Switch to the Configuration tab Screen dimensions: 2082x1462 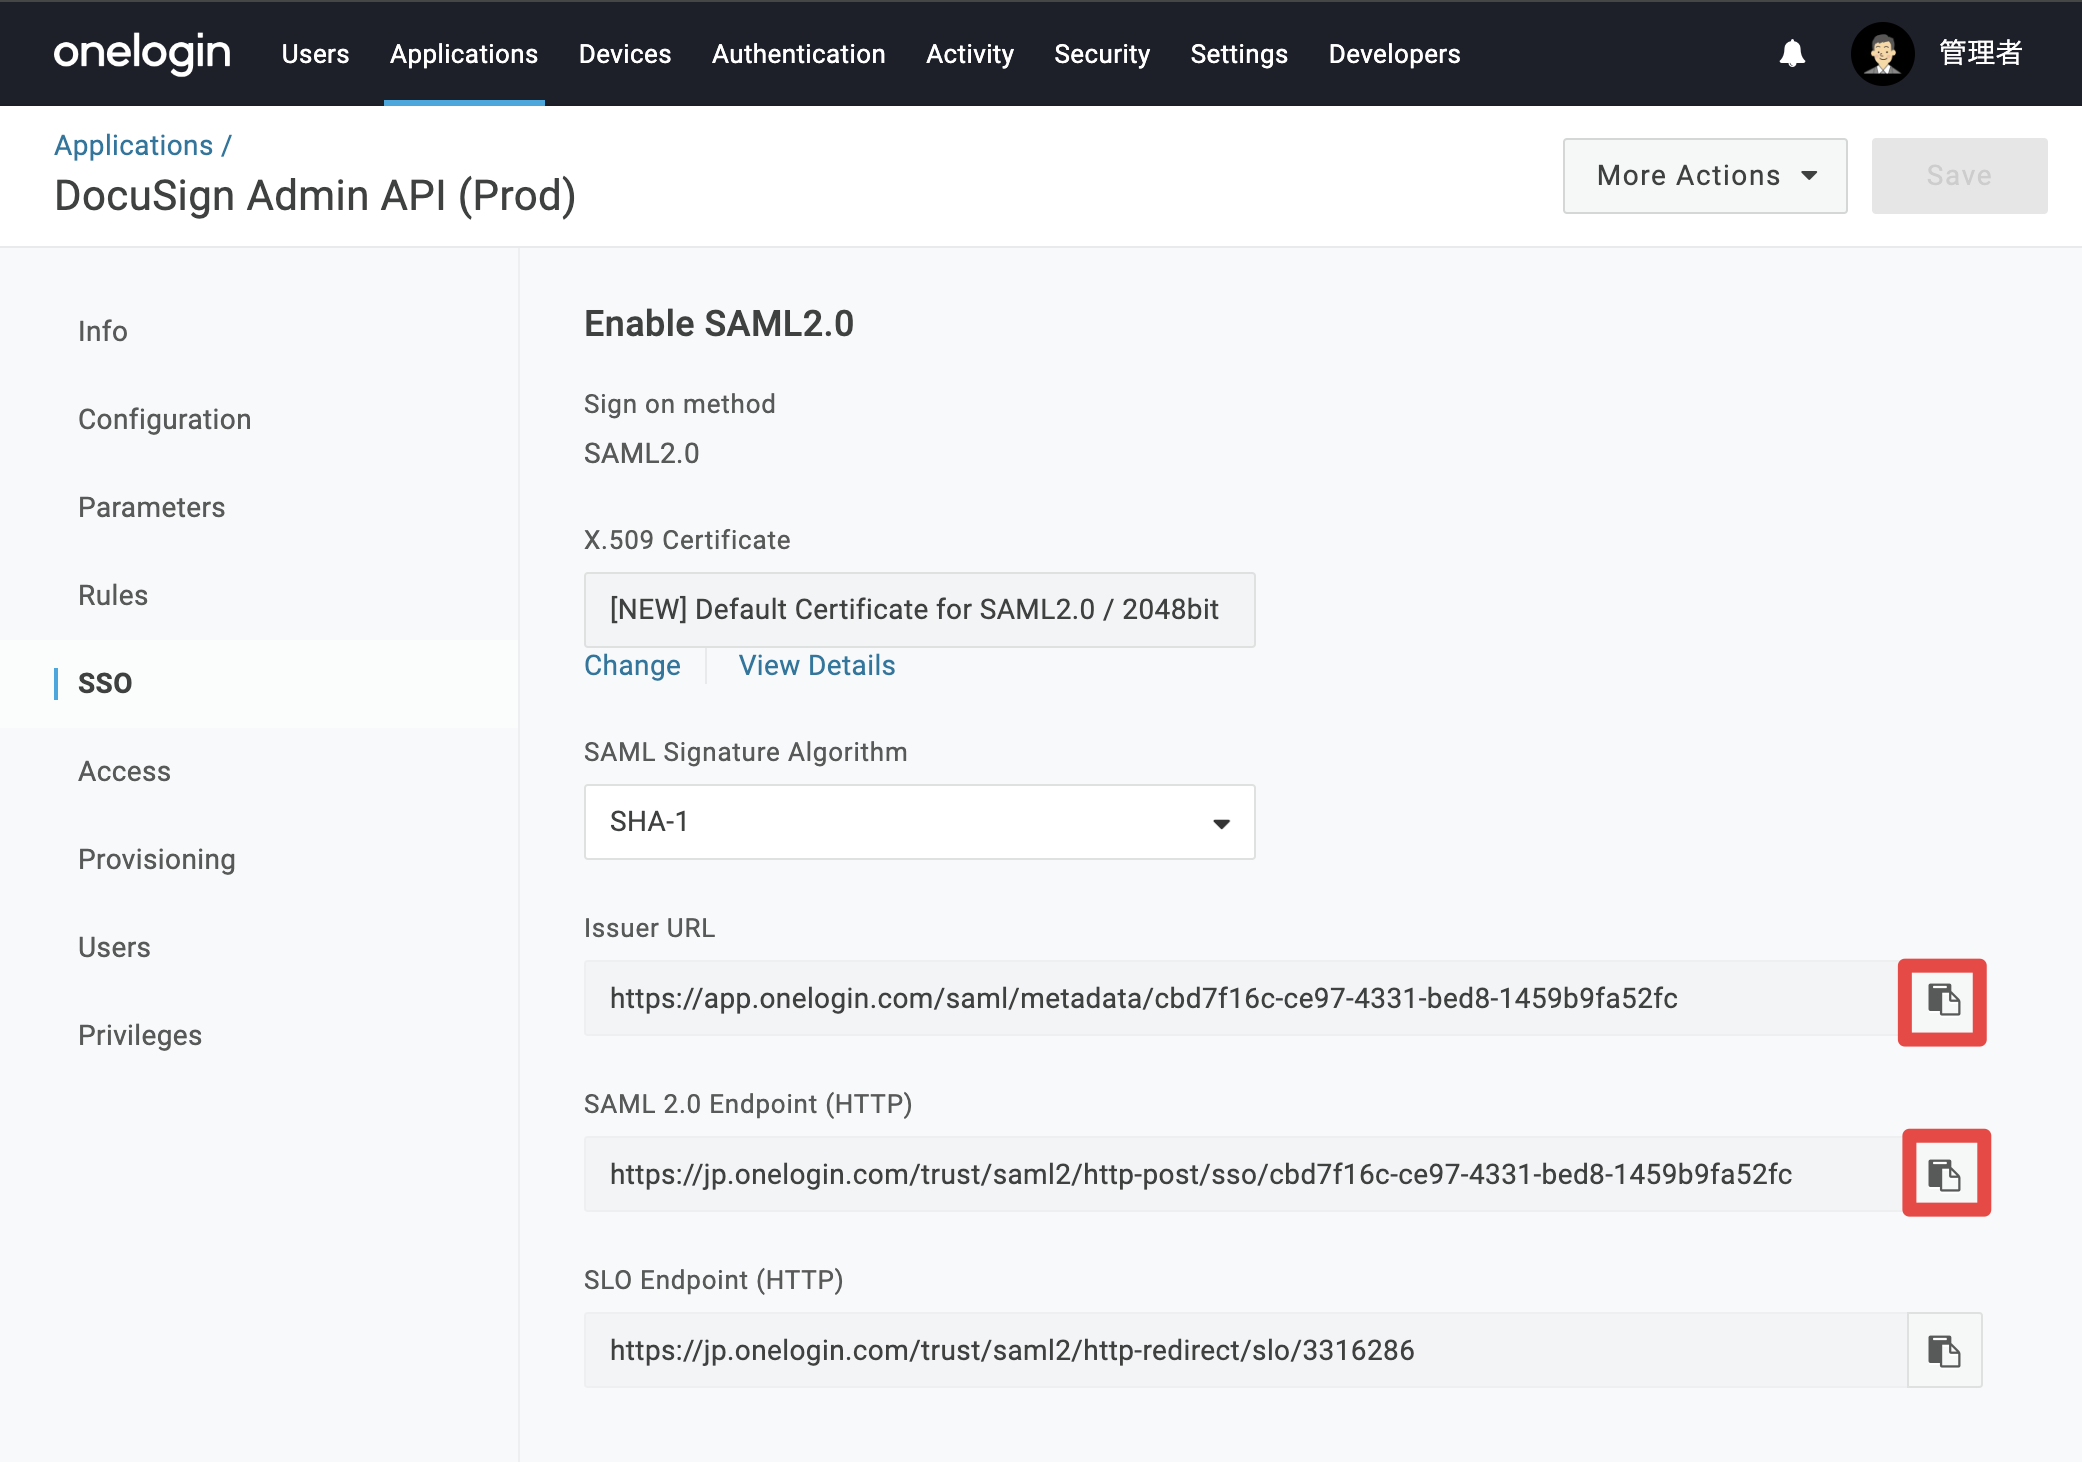[165, 420]
